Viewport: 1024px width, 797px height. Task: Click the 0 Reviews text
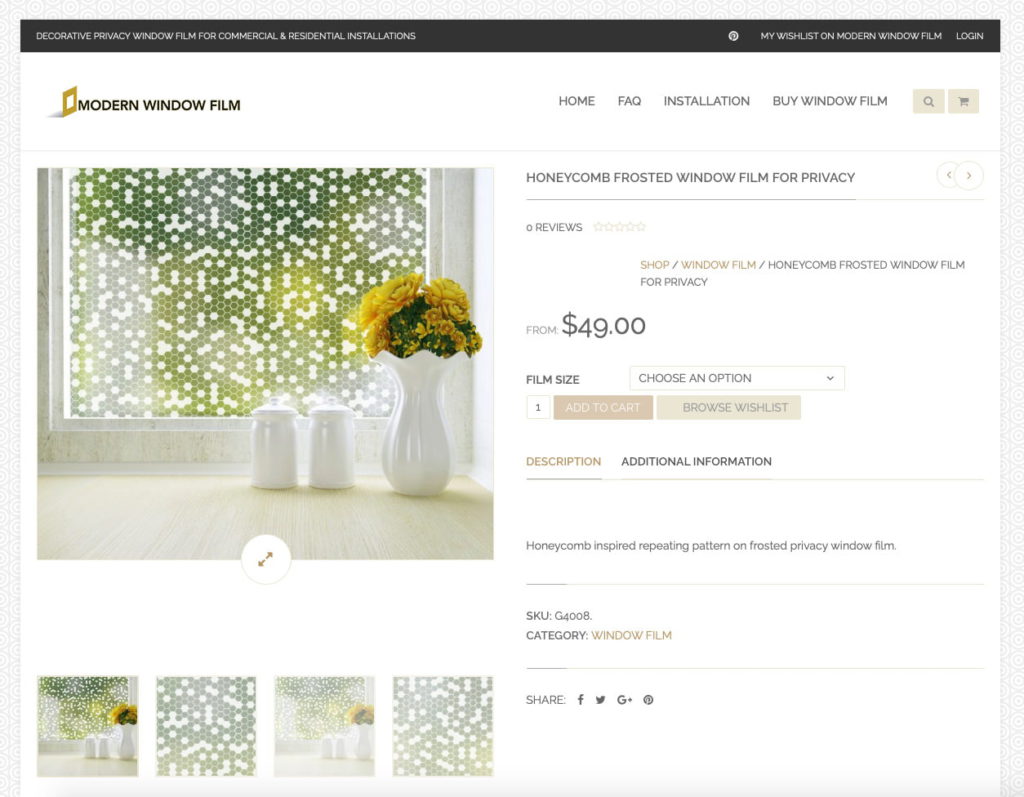tap(554, 227)
